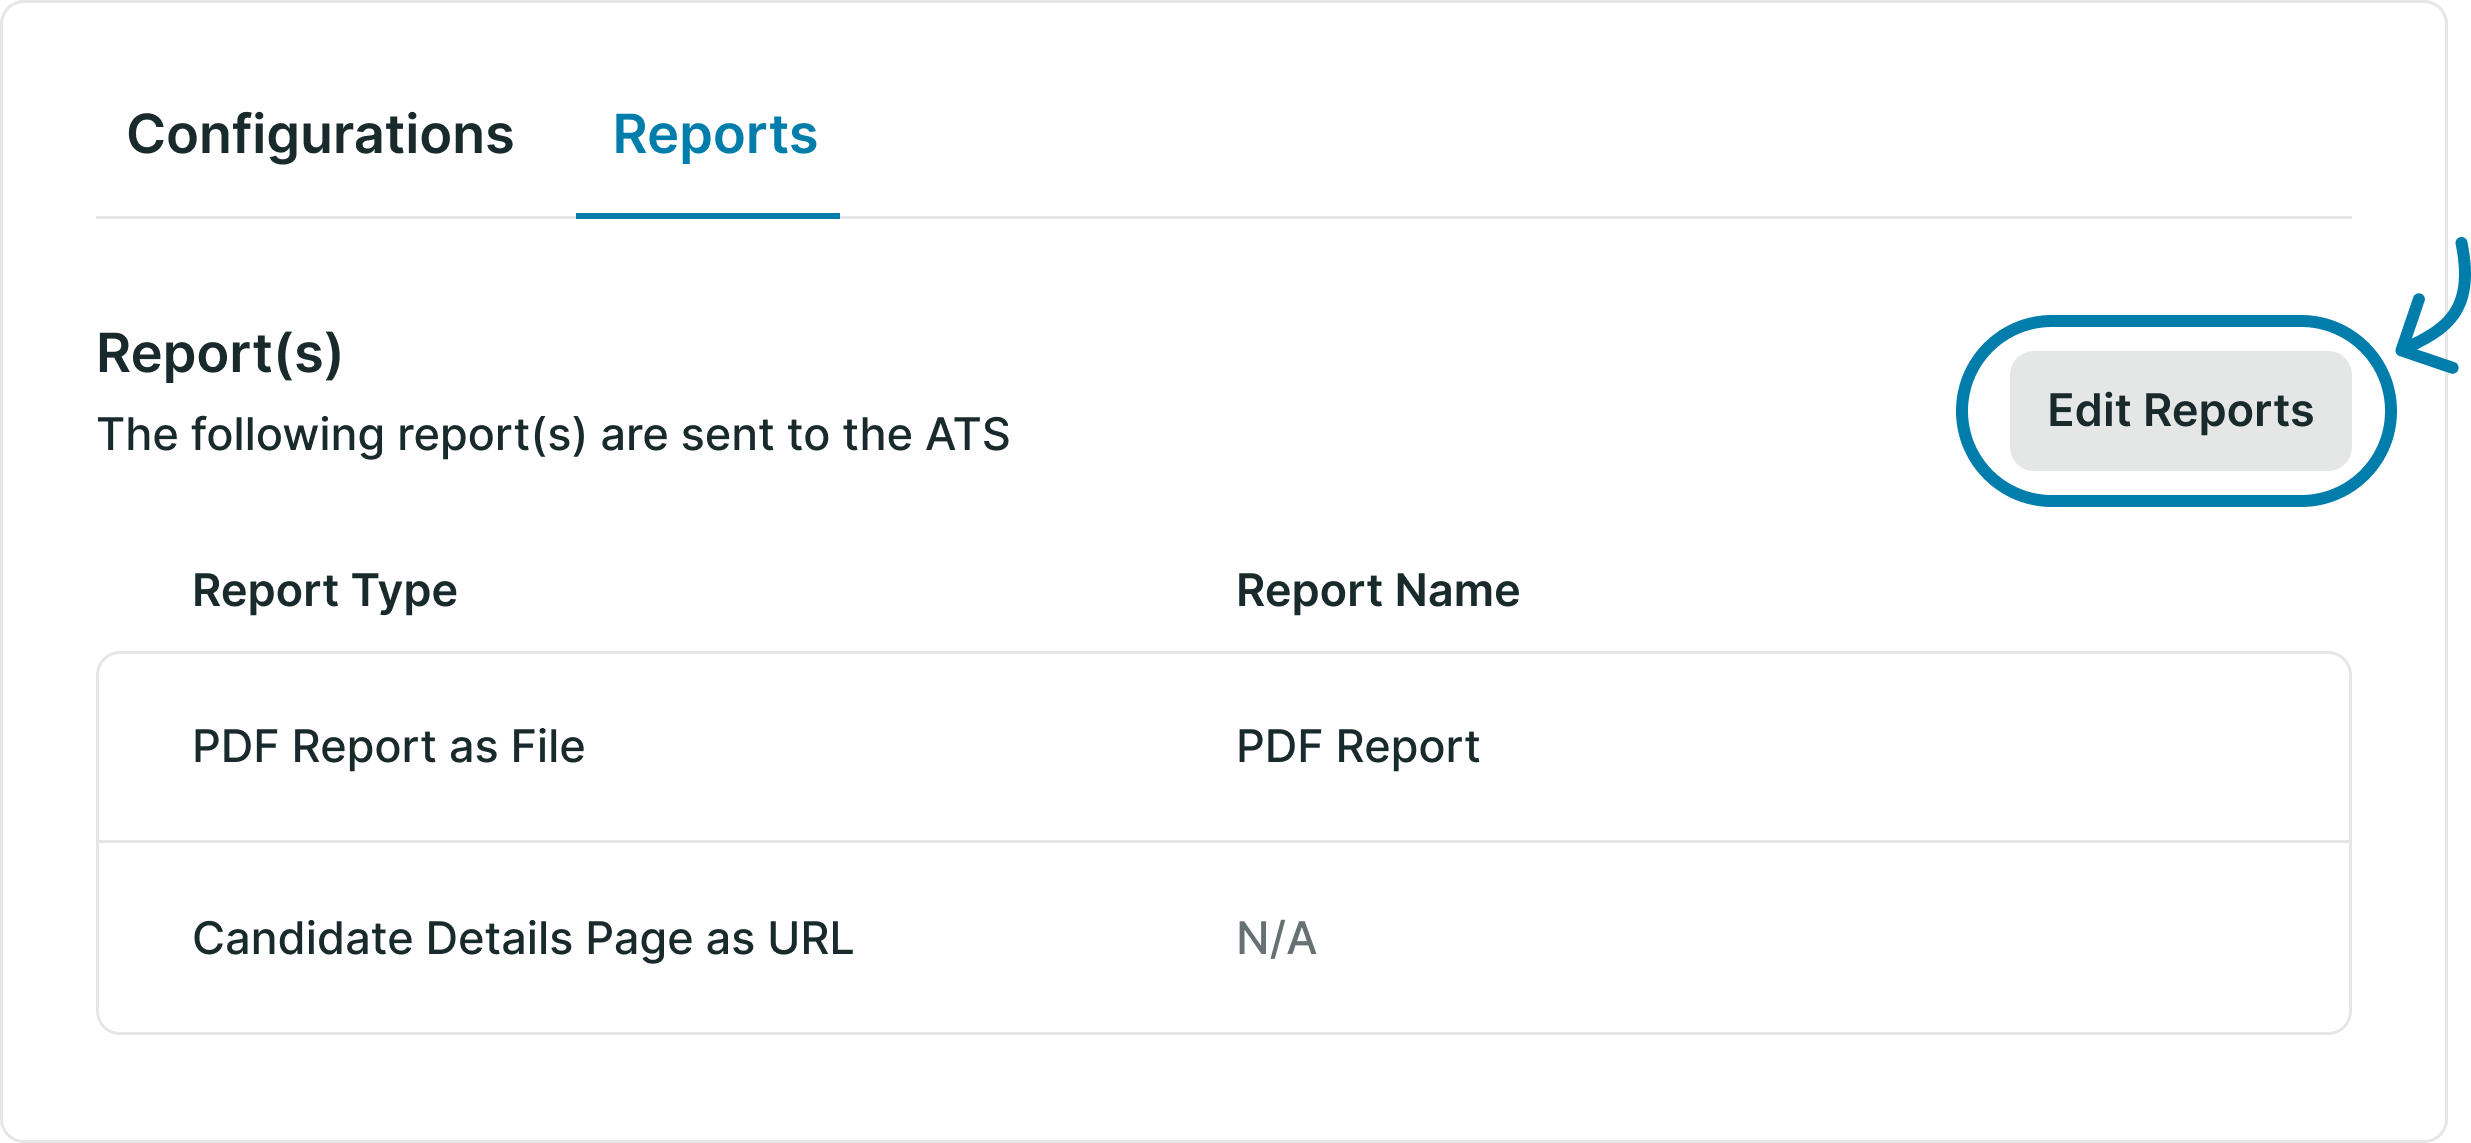Screen dimensions: 2471x1143
Task: Click the divider between the two report rows
Action: [x=1223, y=841]
